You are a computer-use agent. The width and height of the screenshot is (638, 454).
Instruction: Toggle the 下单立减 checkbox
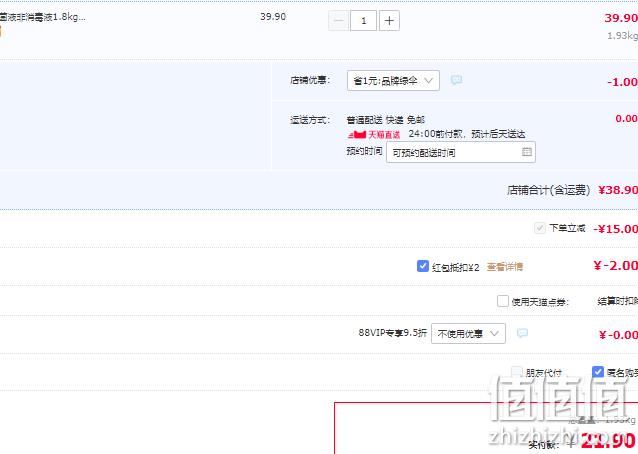[540, 228]
